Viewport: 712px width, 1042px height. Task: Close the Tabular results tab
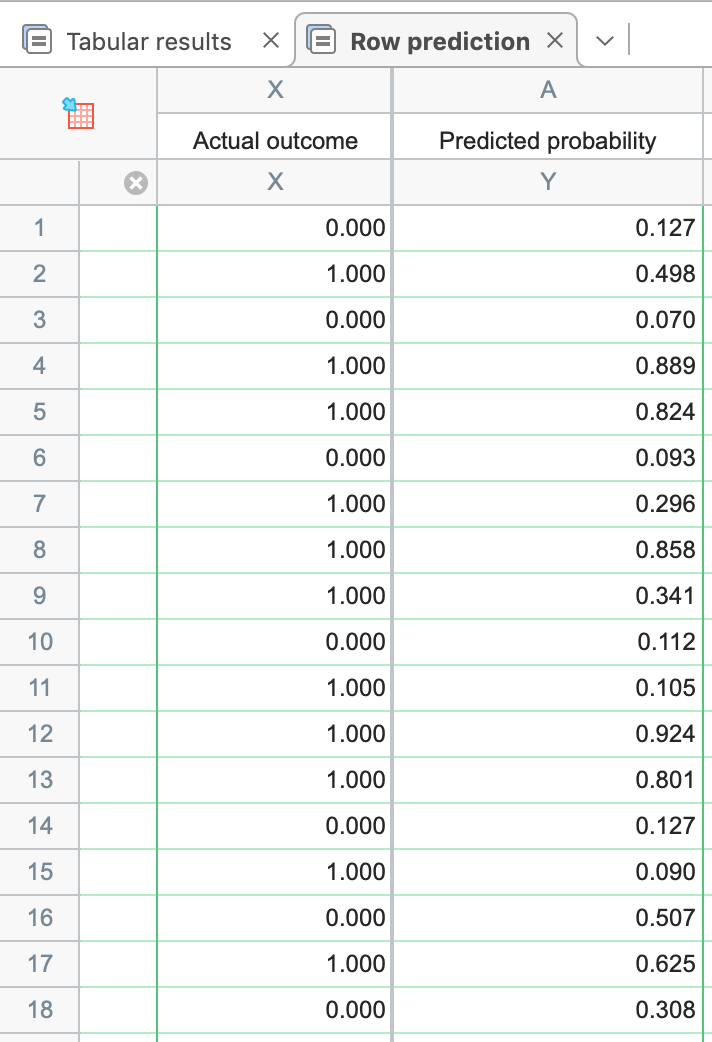[270, 41]
